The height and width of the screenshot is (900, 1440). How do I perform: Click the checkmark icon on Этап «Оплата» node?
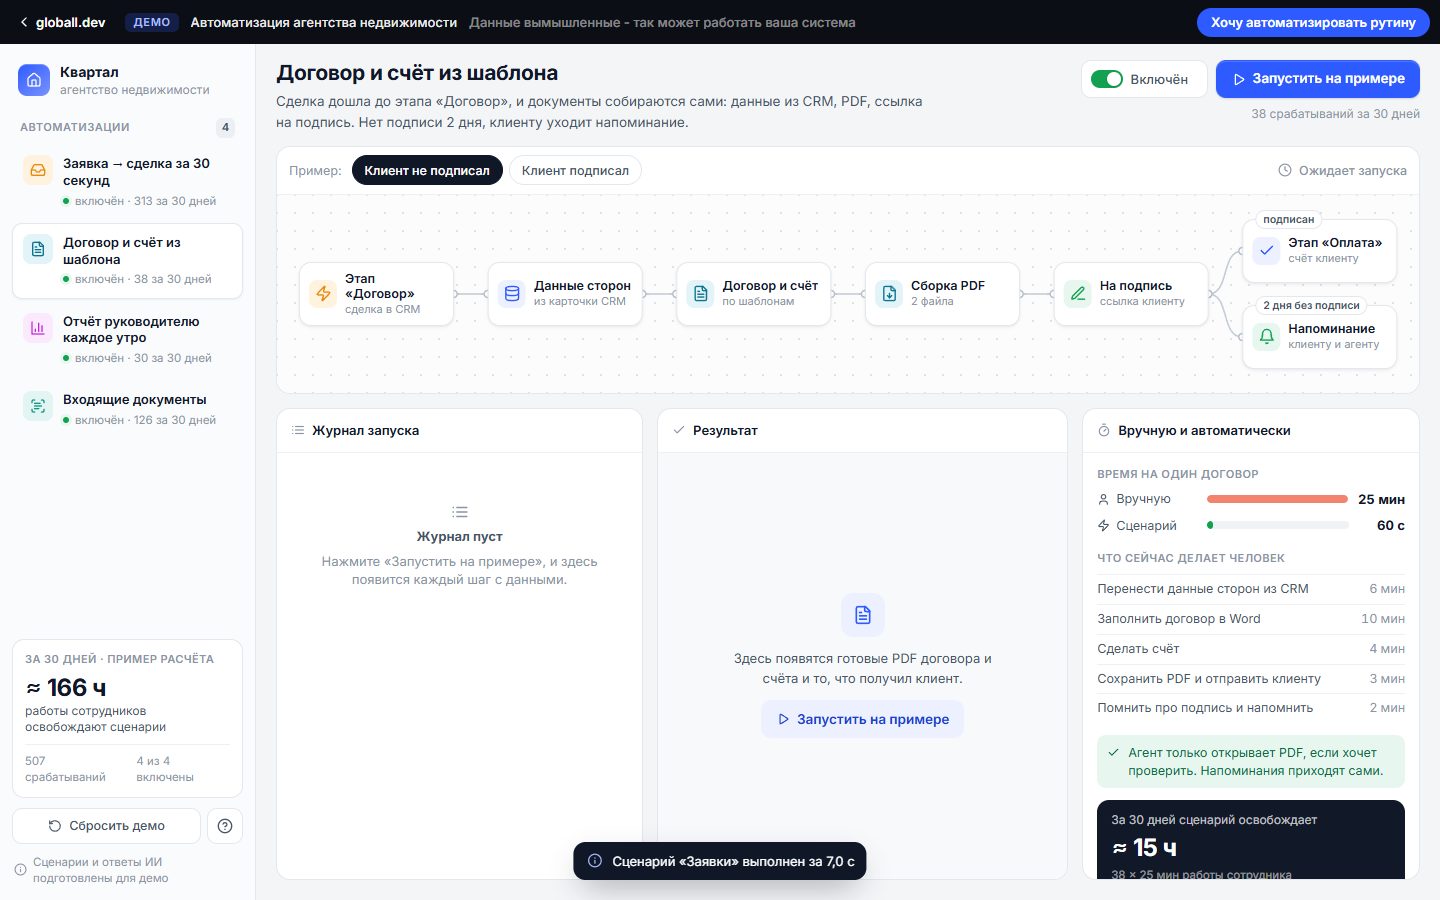point(1267,250)
